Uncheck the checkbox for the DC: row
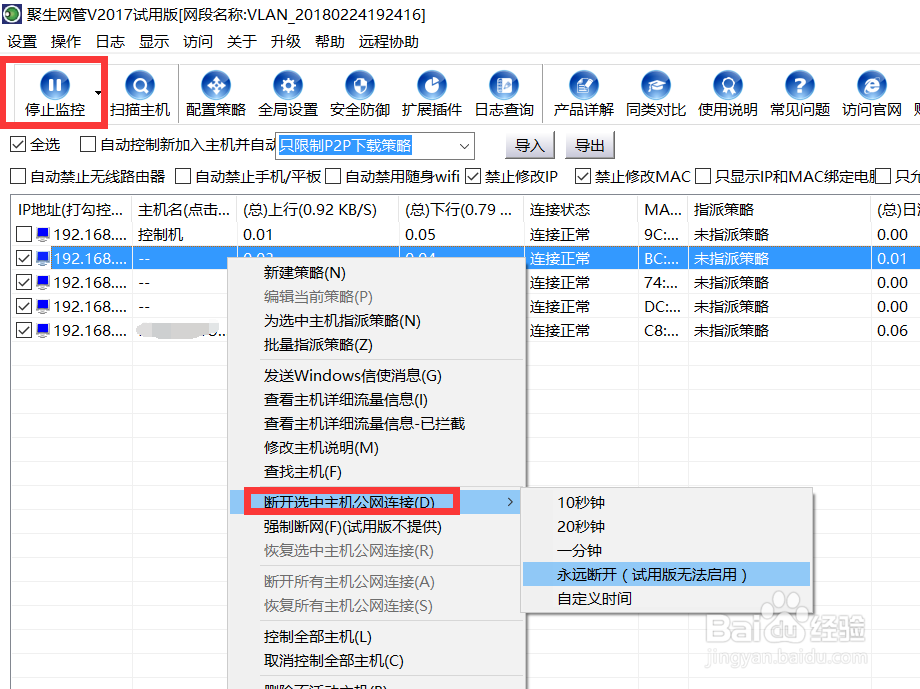 click(x=24, y=307)
